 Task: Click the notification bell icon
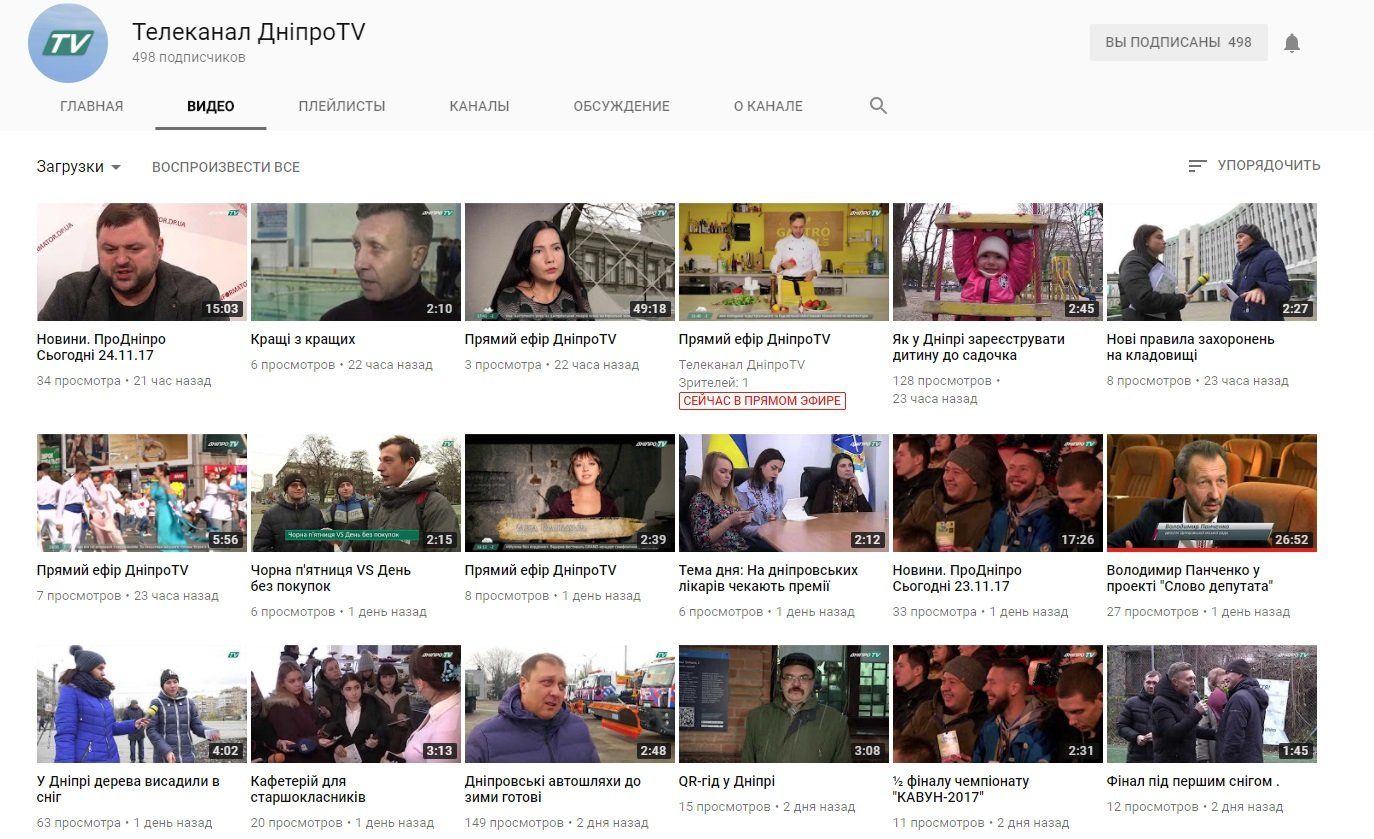click(1292, 43)
